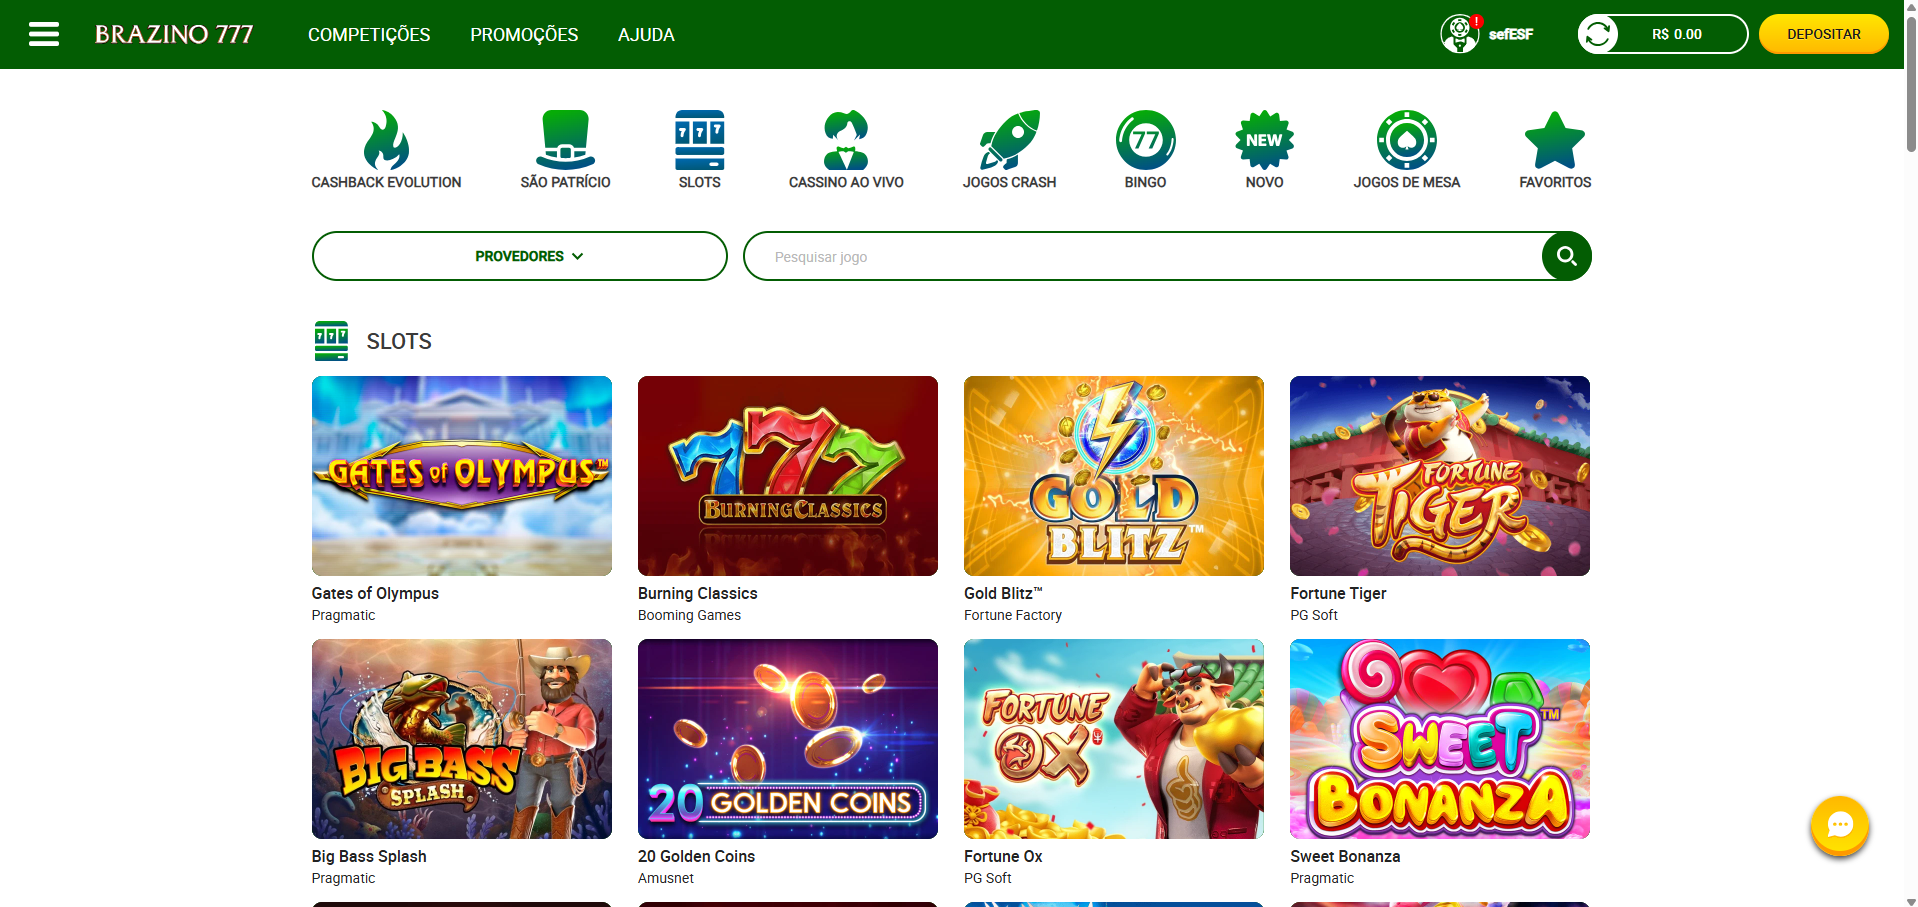This screenshot has width=1918, height=907.
Task: Go to the Competições section
Action: (x=368, y=34)
